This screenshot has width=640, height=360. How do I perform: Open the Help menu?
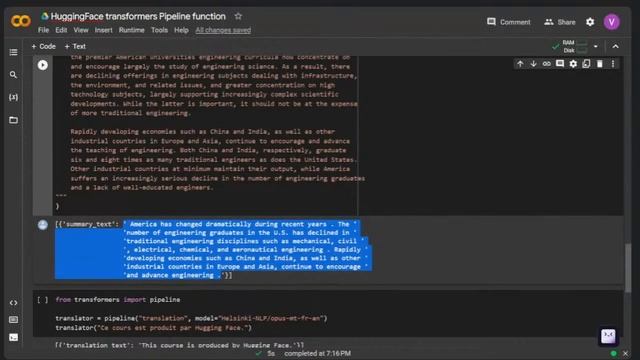pos(181,30)
